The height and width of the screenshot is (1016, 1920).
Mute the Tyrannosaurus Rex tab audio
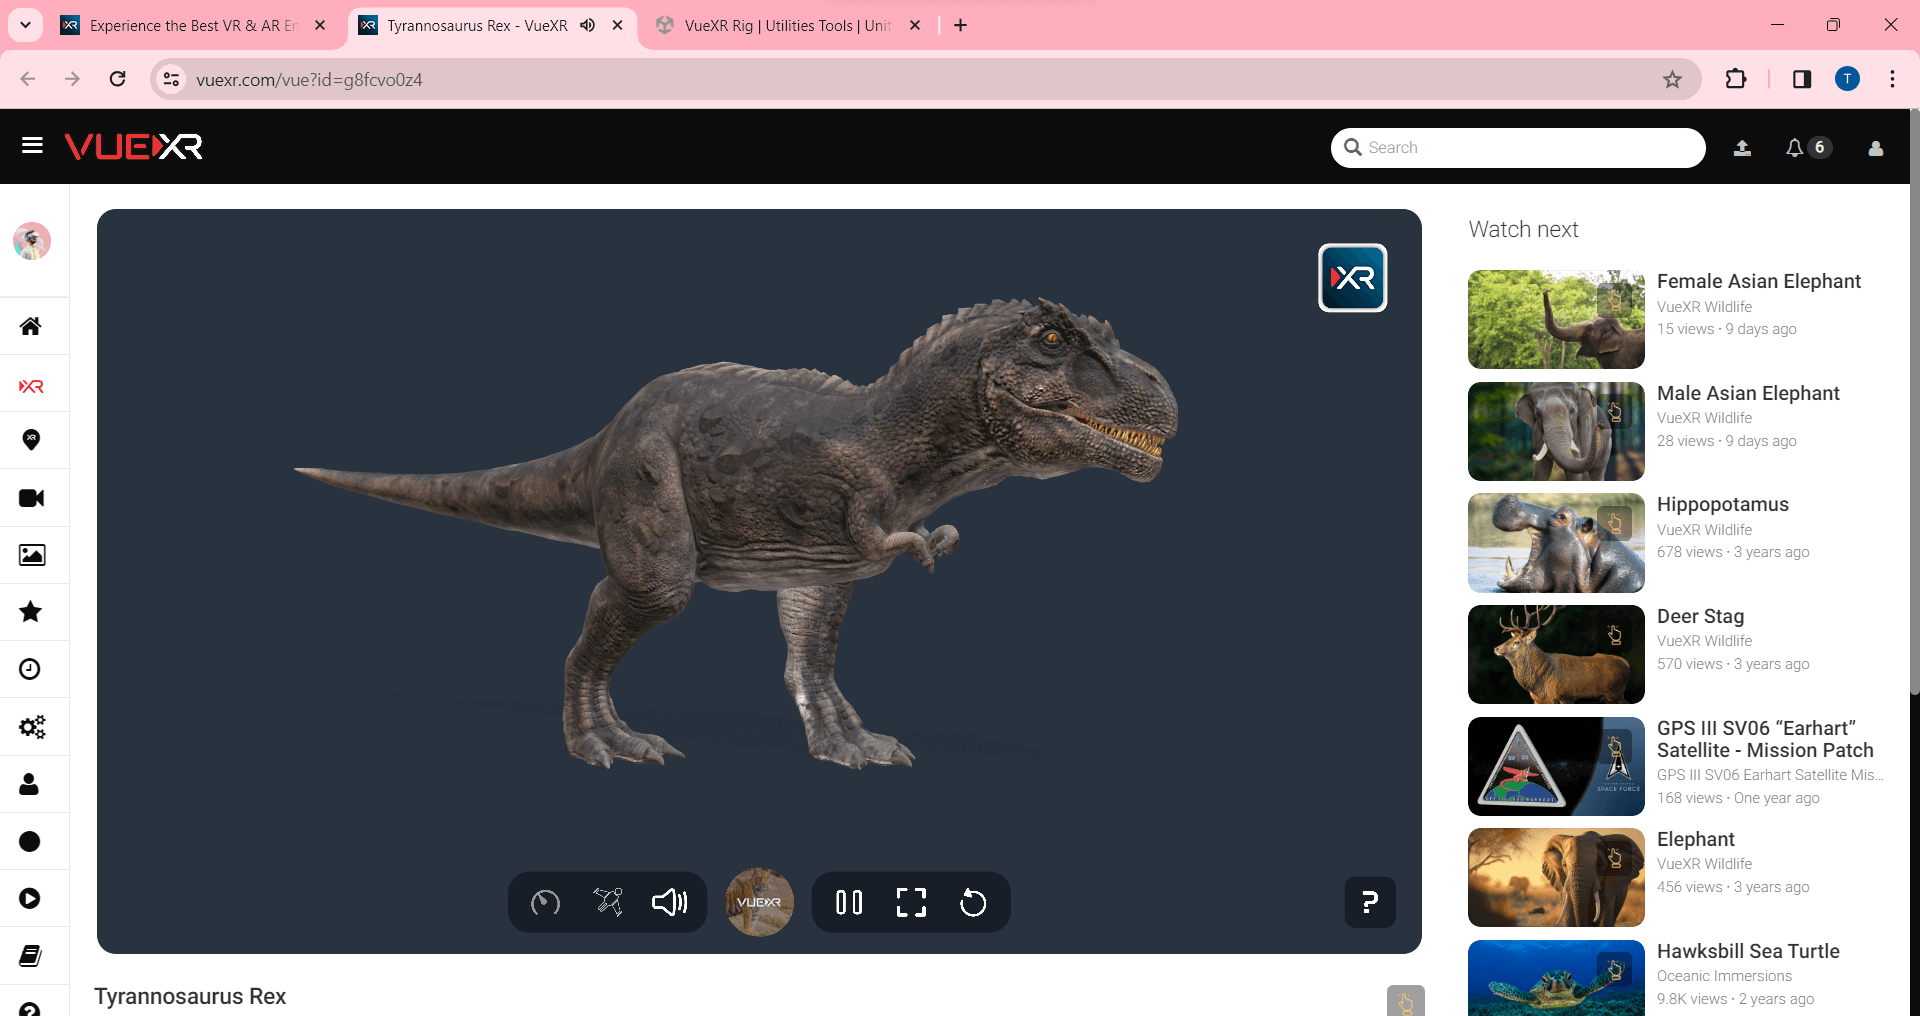point(588,26)
